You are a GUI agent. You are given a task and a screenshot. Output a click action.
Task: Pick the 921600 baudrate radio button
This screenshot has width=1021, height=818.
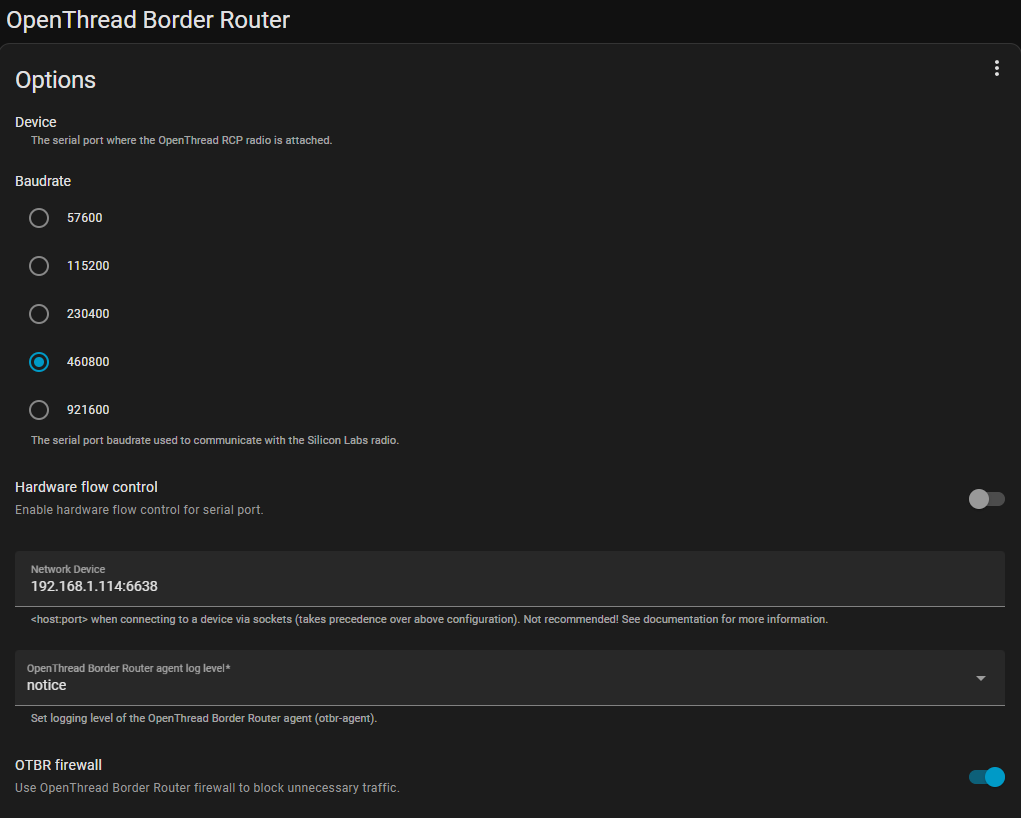point(39,410)
